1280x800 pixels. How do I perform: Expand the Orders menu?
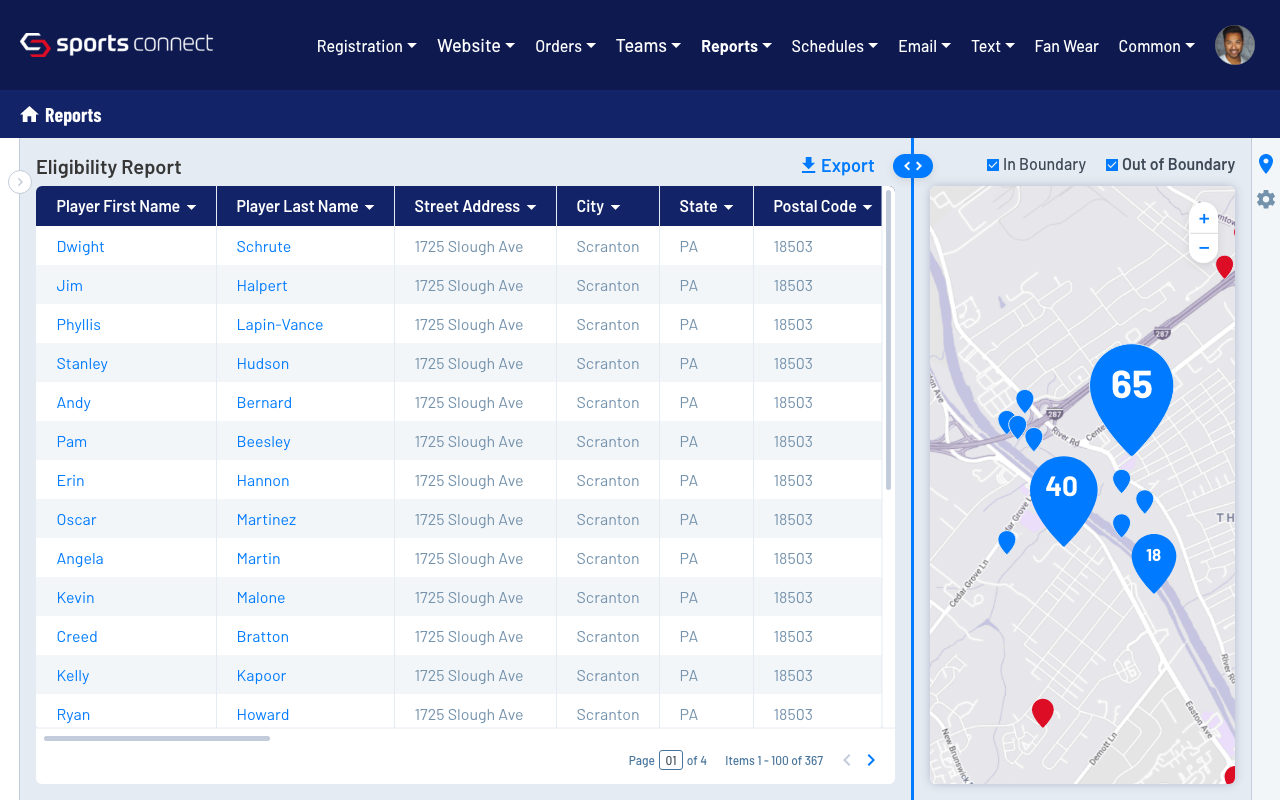pyautogui.click(x=565, y=46)
